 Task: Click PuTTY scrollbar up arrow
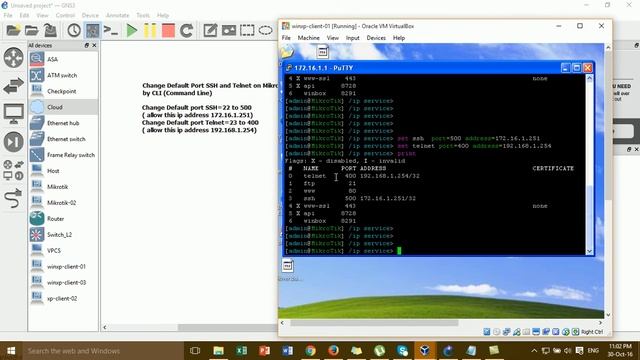[589, 78]
